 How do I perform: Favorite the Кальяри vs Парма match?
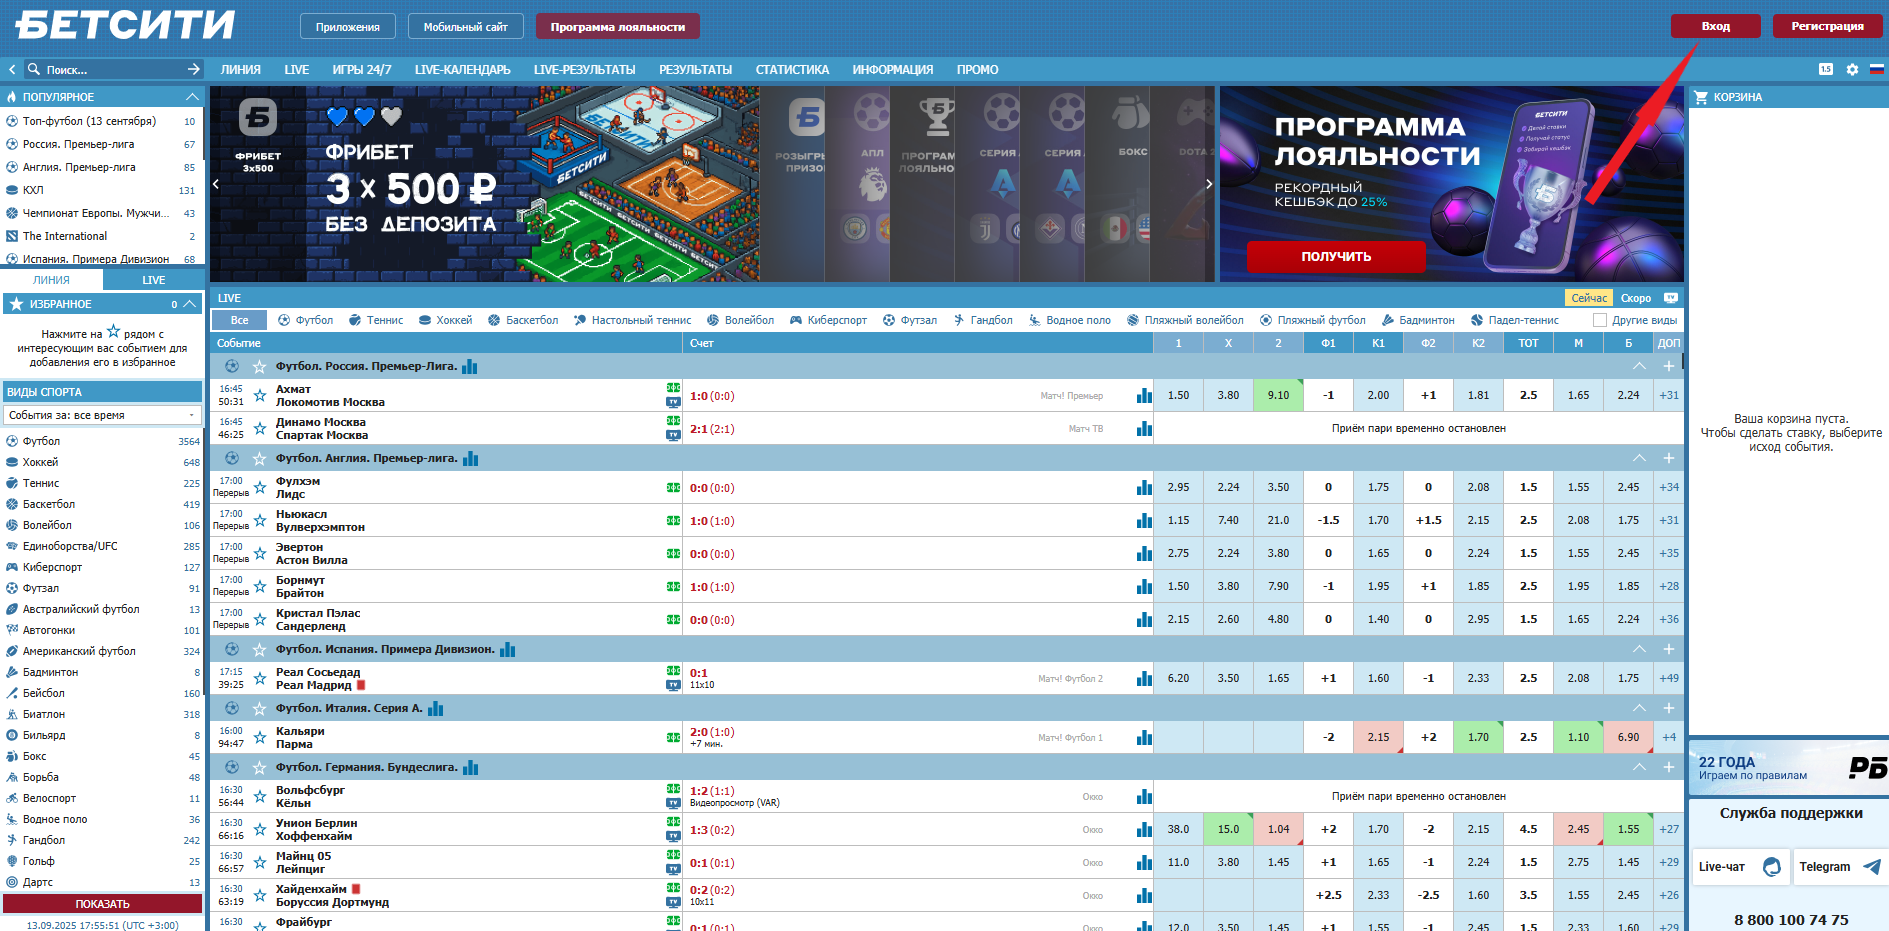tap(260, 738)
